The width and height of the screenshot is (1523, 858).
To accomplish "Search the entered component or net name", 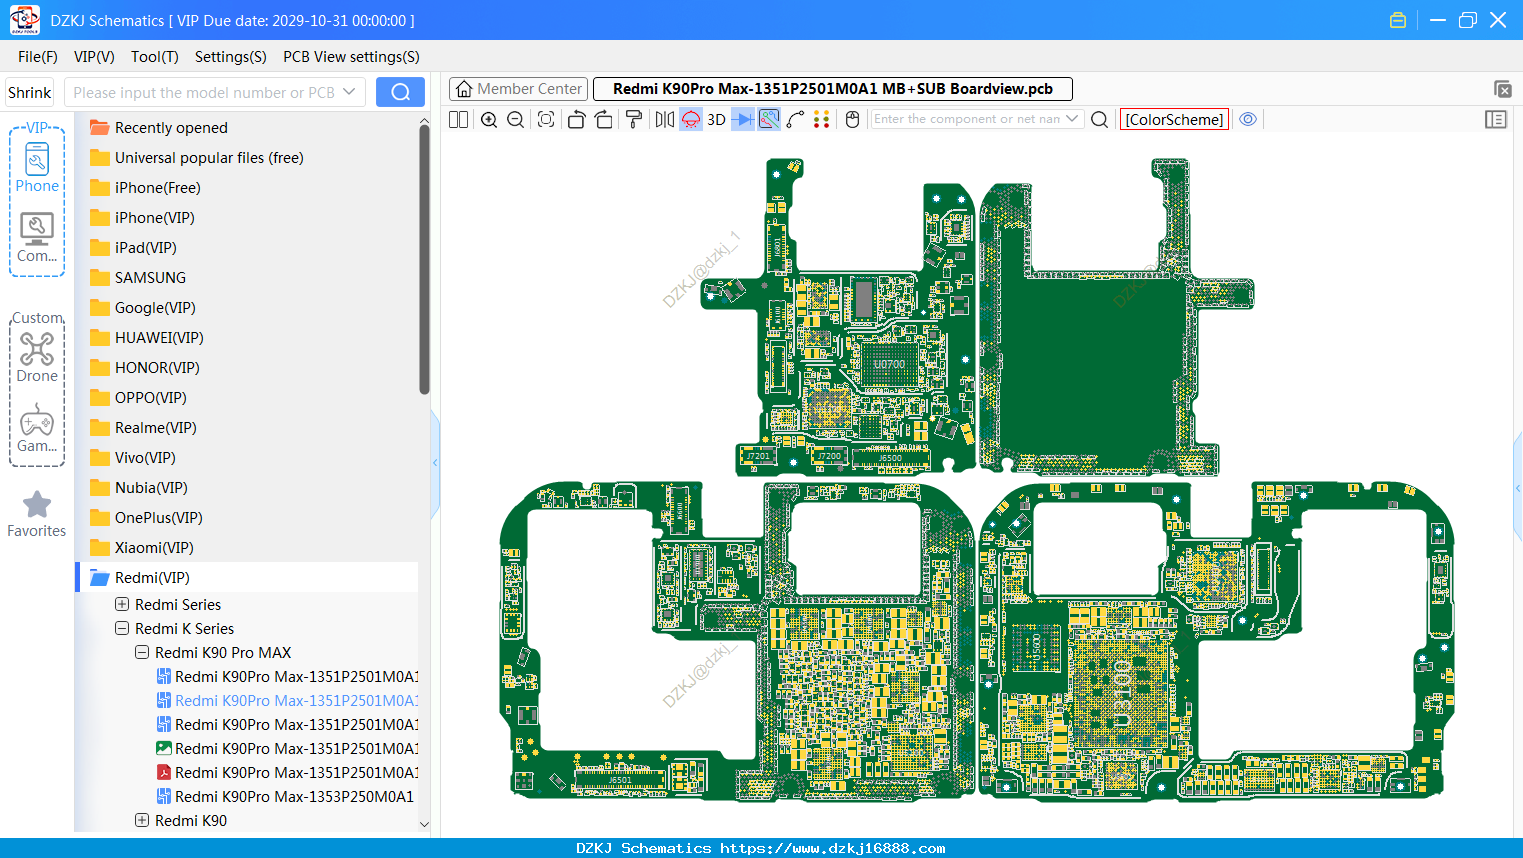I will click(x=1099, y=119).
